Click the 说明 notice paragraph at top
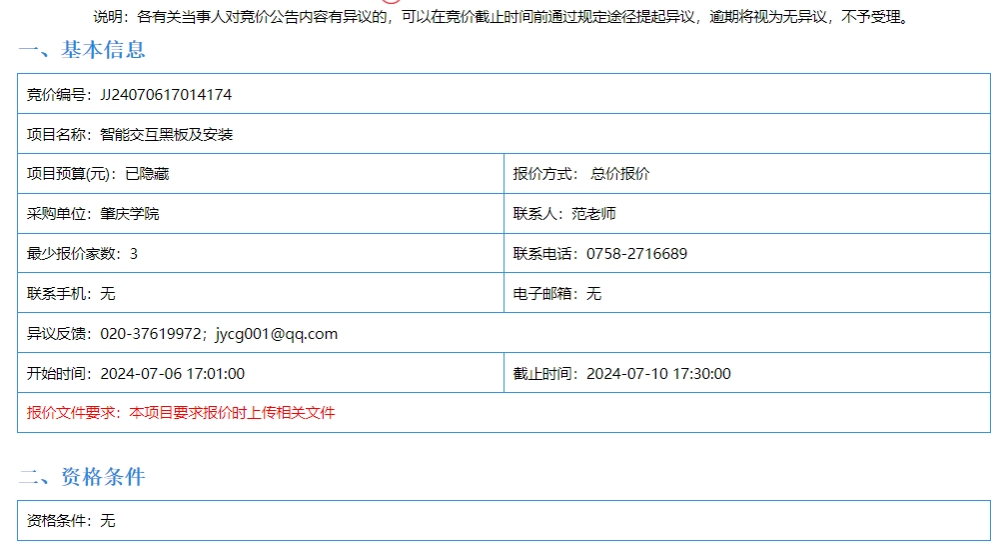This screenshot has height=553, width=1002. (500, 17)
